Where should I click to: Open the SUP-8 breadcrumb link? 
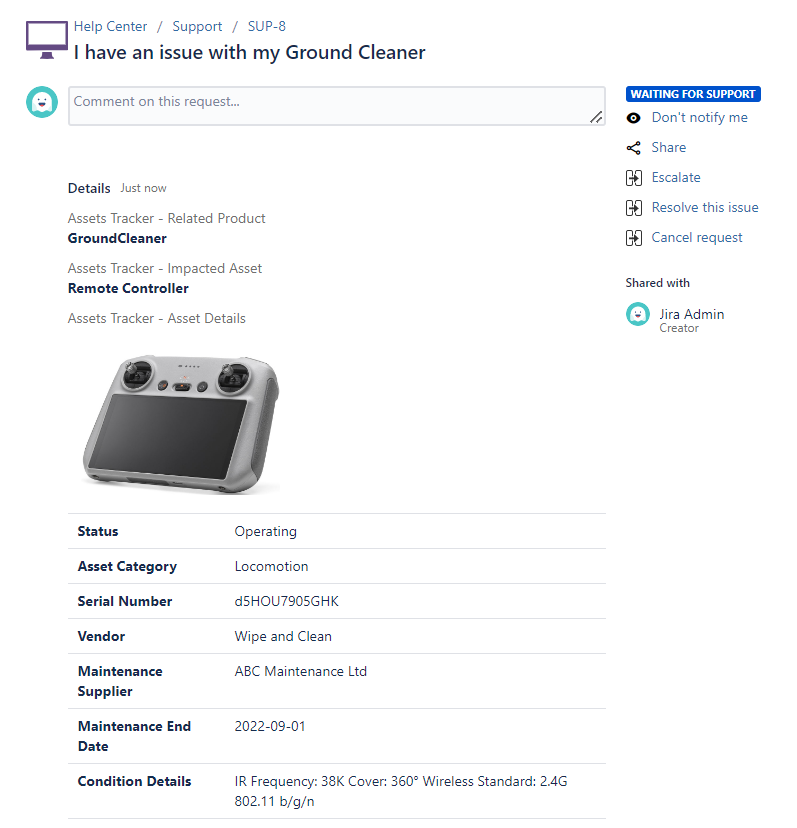[267, 27]
